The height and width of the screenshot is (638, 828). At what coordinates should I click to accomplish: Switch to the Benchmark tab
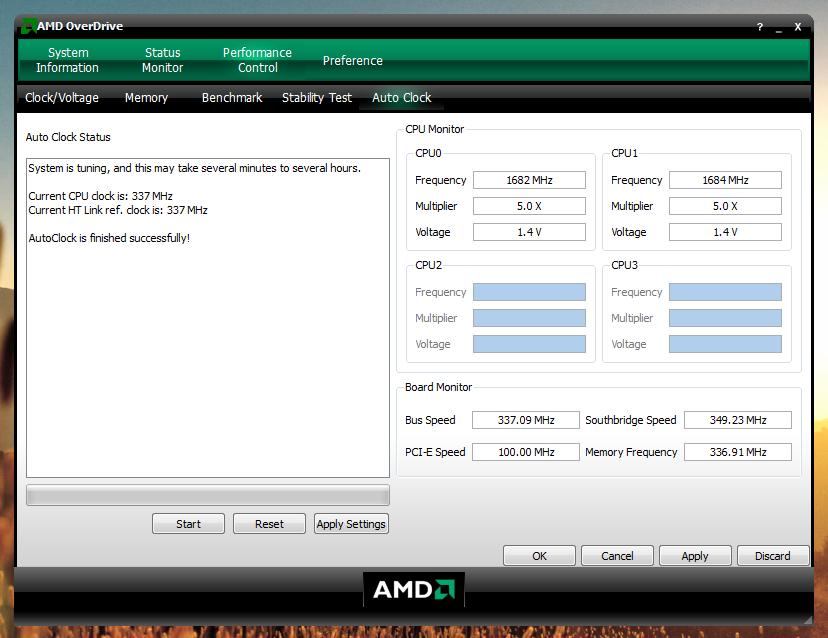tap(232, 98)
